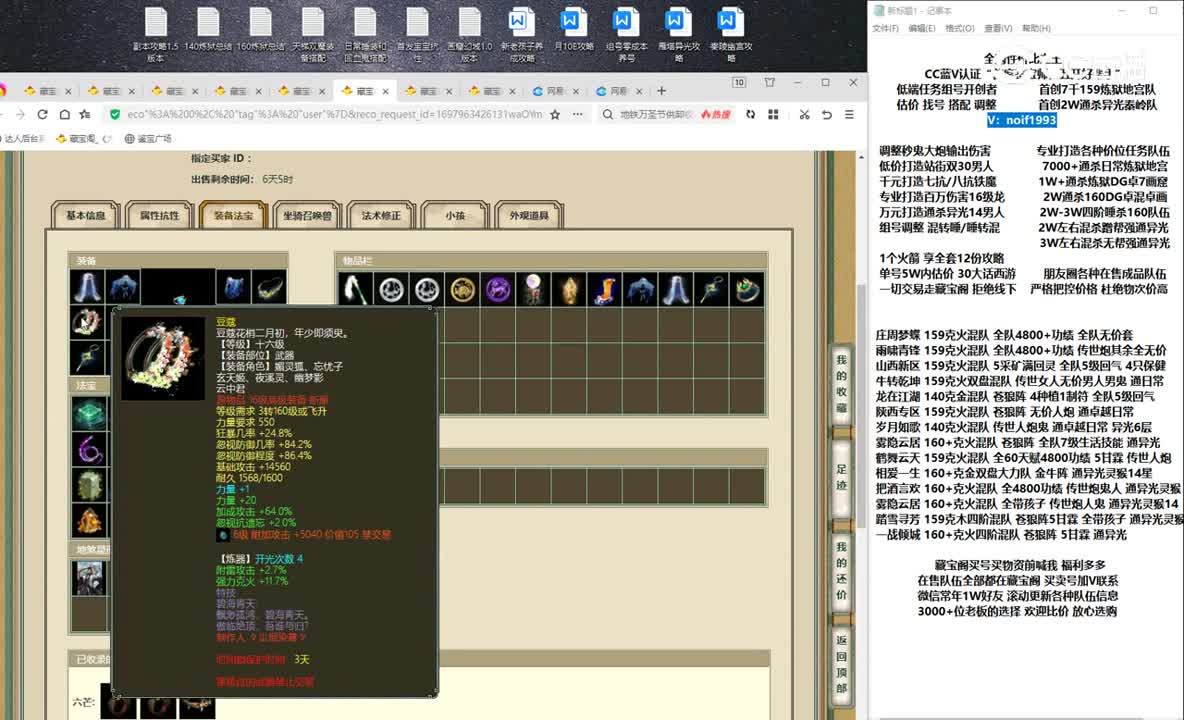1184x720 pixels.
Task: Click the browser home icon
Action: pos(65,114)
